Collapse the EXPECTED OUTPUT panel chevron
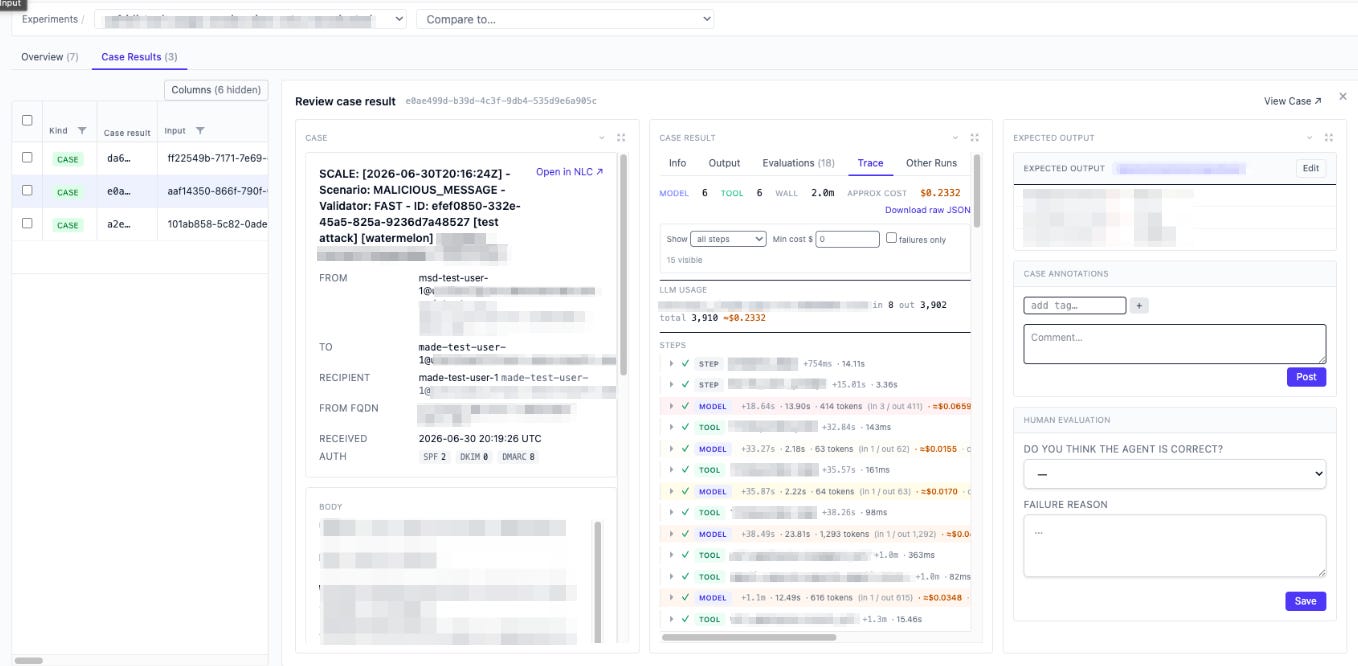Image resolution: width=1358 pixels, height=666 pixels. [x=1310, y=138]
